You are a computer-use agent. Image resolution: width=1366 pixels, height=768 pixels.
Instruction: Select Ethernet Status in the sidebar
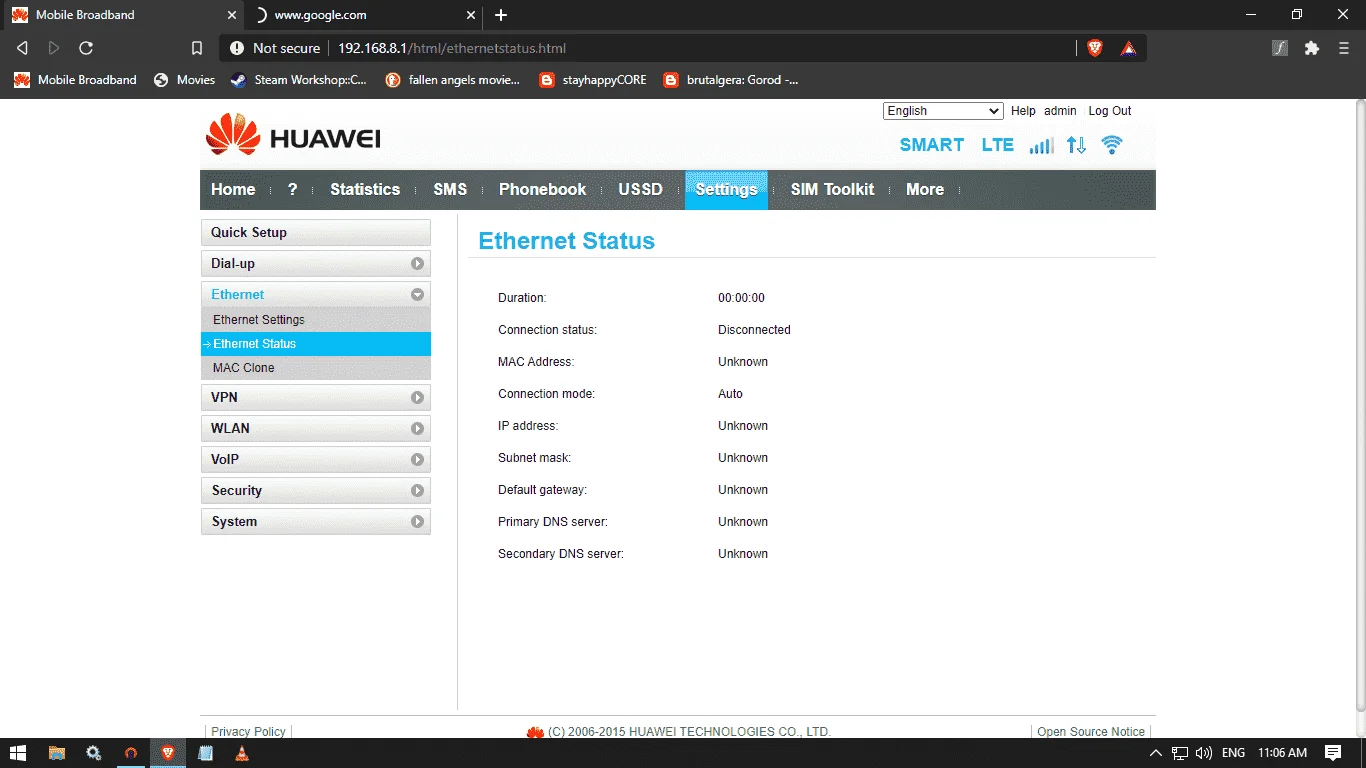(316, 344)
